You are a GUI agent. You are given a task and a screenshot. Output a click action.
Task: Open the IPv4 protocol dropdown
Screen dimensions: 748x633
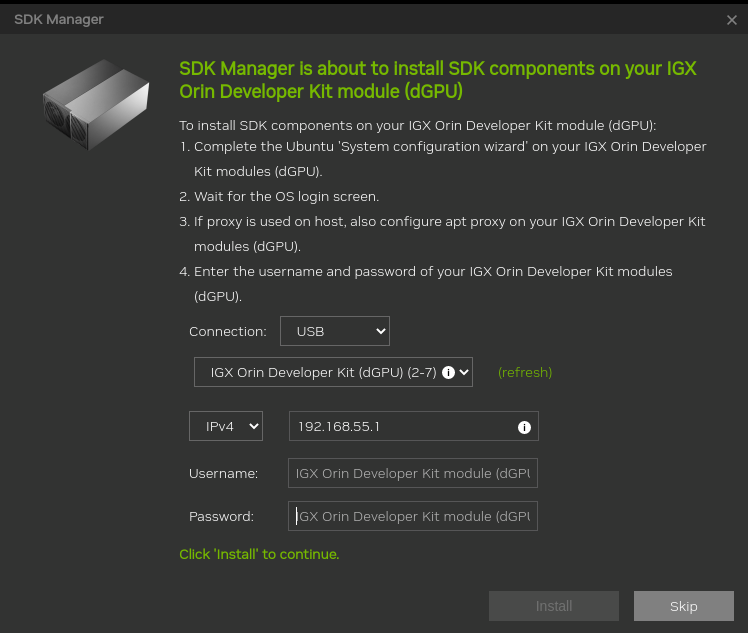[x=226, y=426]
